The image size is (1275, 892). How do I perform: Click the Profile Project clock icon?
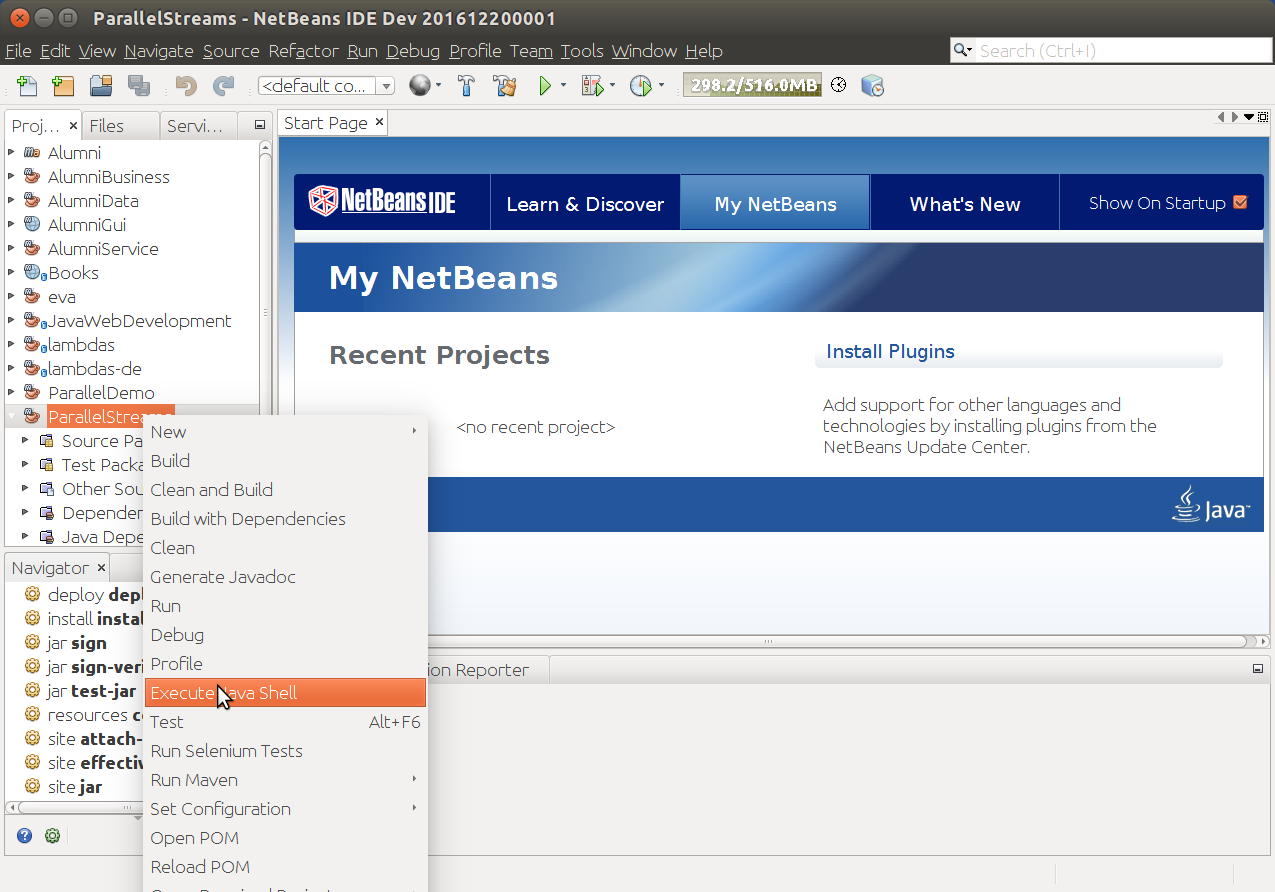tap(640, 86)
